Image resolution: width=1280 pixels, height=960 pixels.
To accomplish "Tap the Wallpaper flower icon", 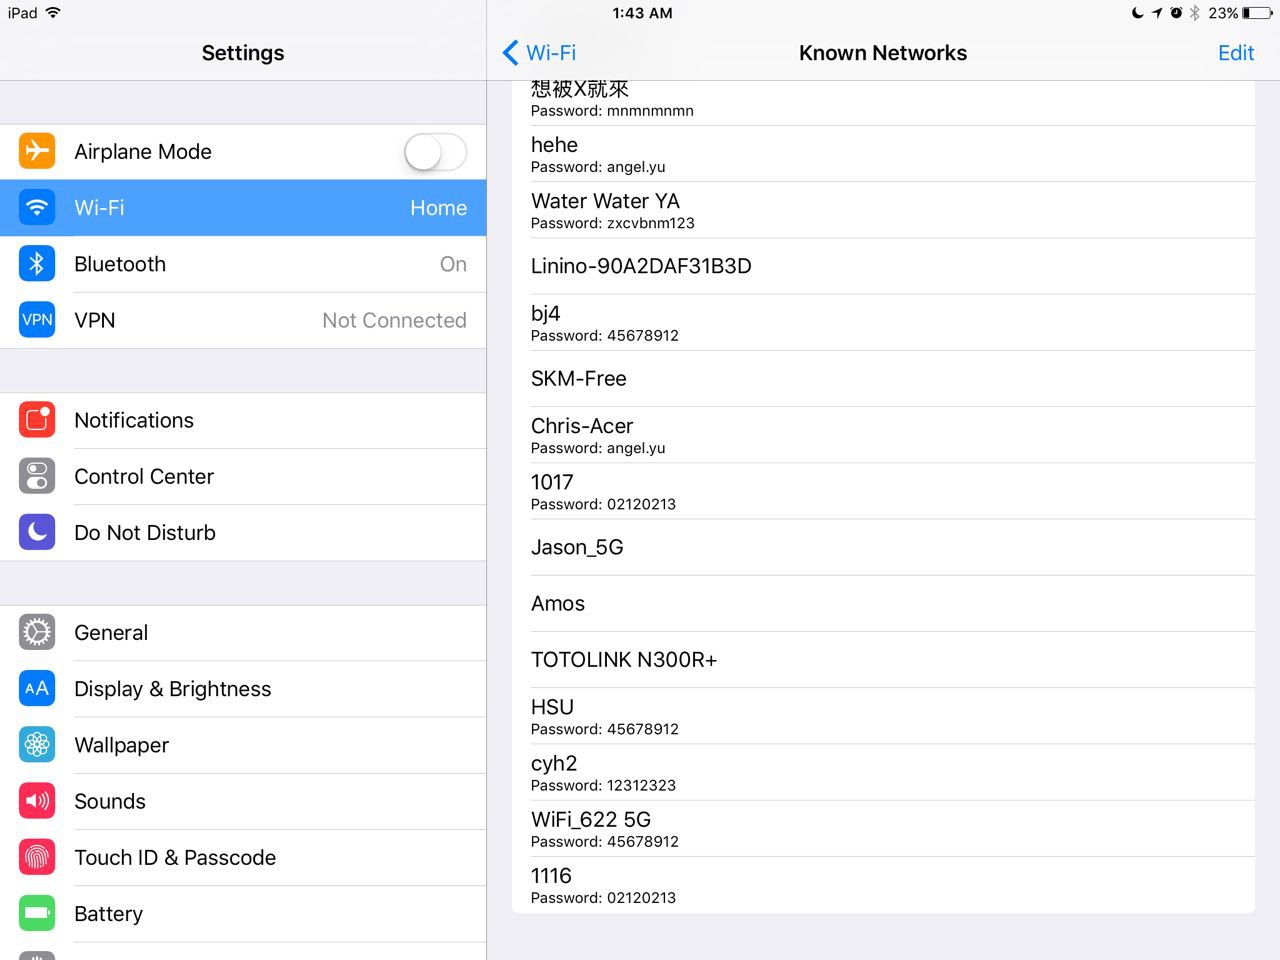I will (37, 745).
